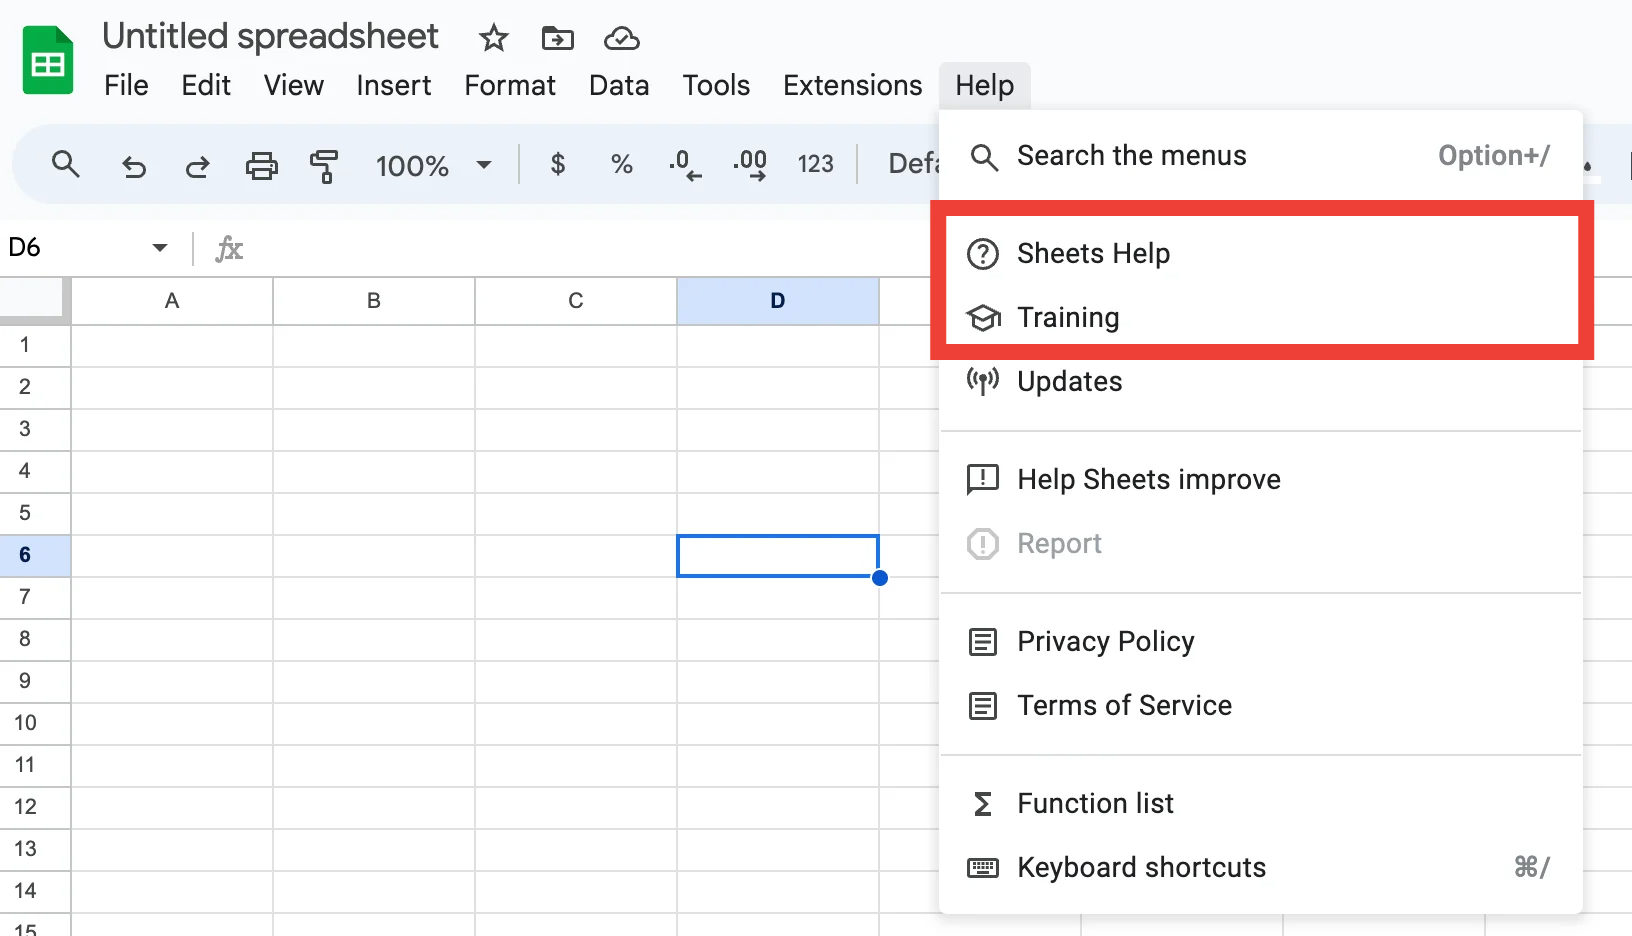
Task: Open the Edit menu
Action: click(206, 86)
